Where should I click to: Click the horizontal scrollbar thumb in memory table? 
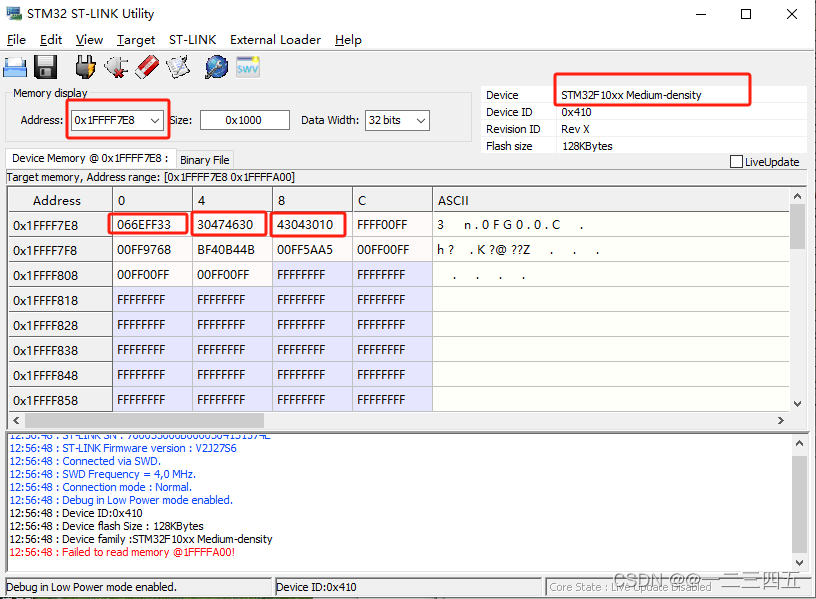click(x=144, y=420)
